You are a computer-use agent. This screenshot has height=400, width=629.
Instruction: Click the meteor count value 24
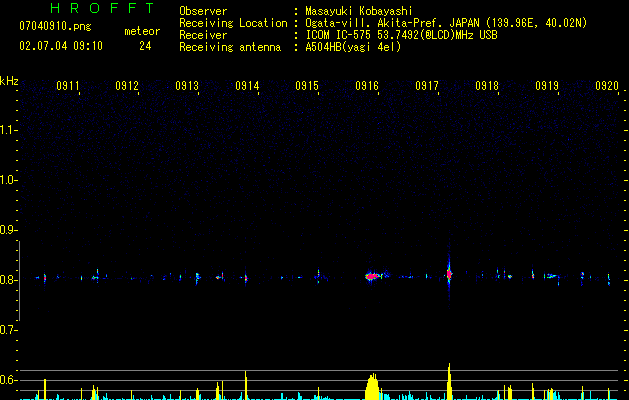click(x=145, y=46)
